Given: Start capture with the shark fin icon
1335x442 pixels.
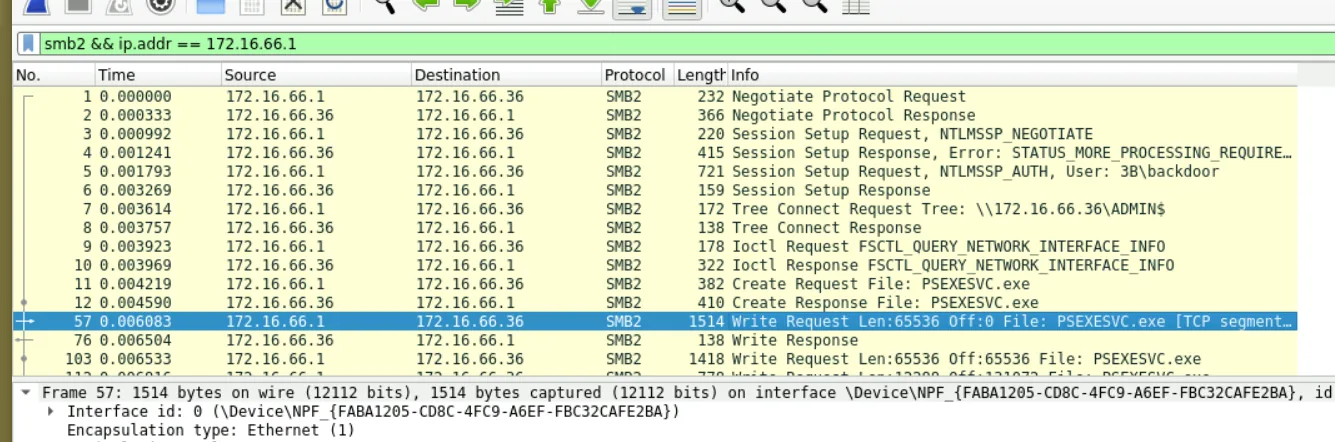Looking at the screenshot, I should [36, 5].
